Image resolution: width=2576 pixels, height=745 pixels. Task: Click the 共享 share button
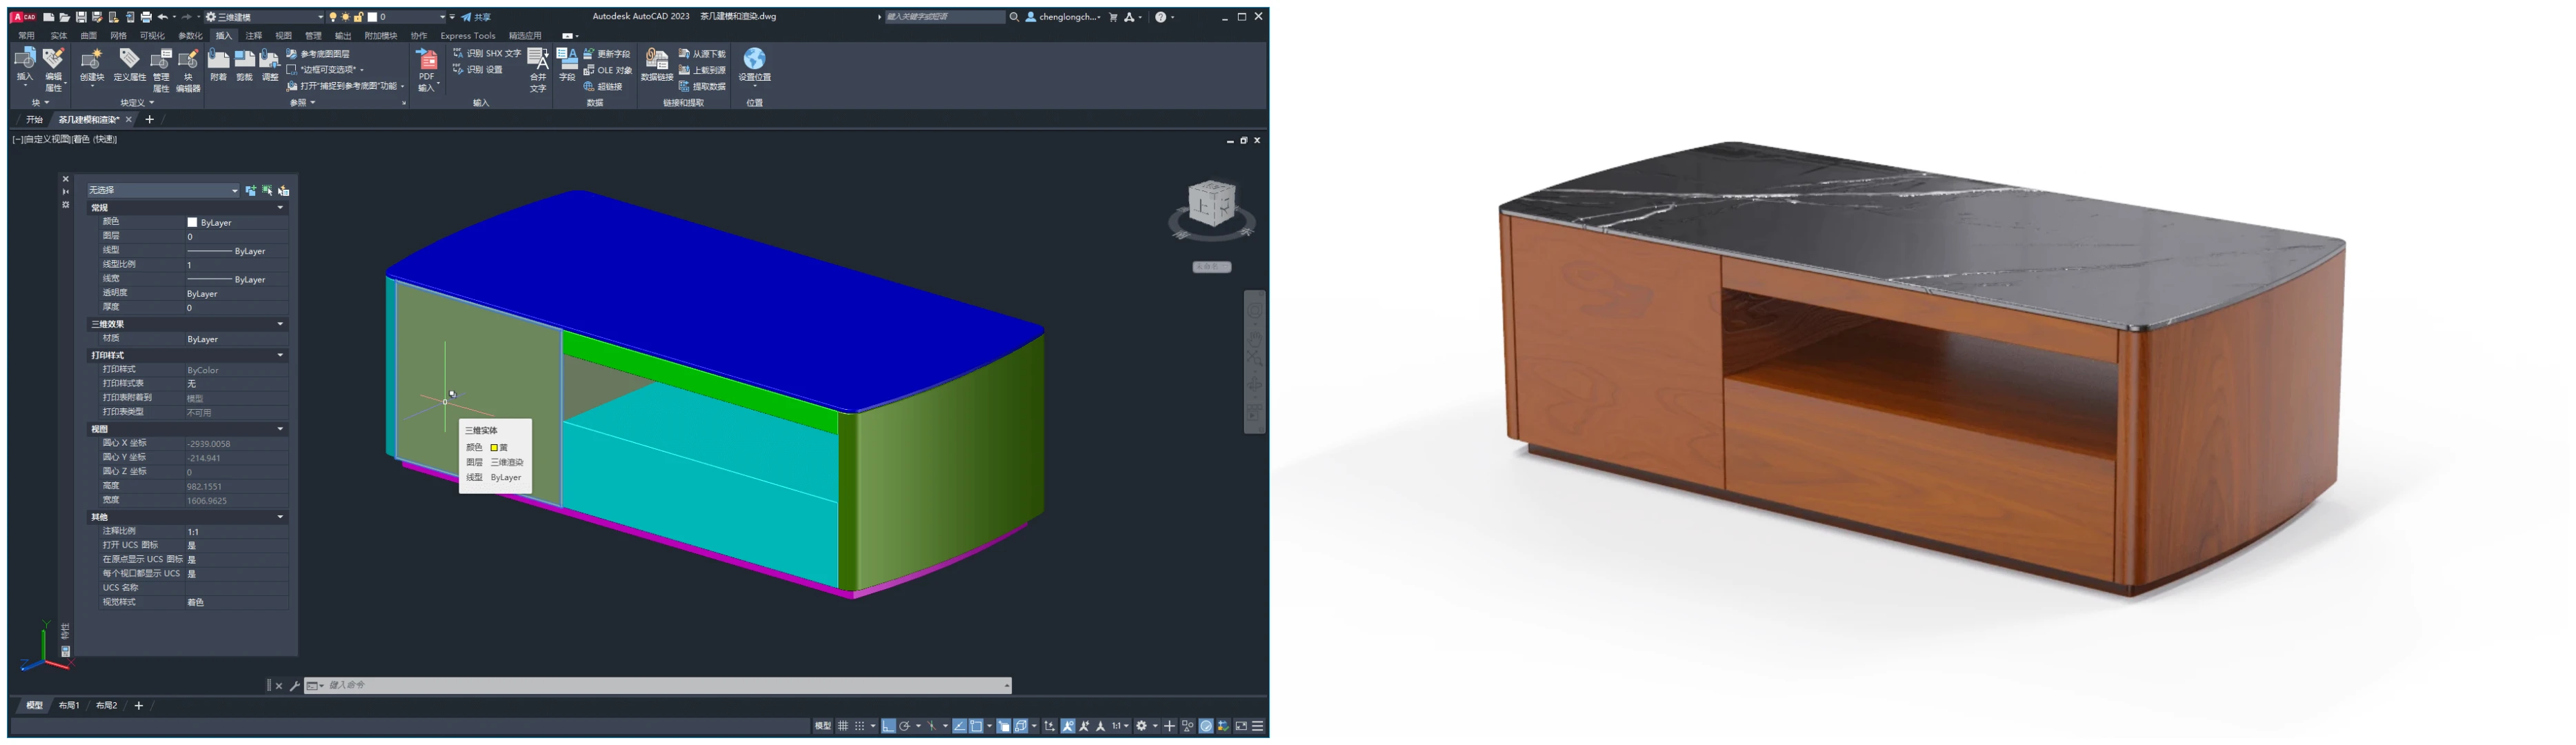click(x=476, y=17)
